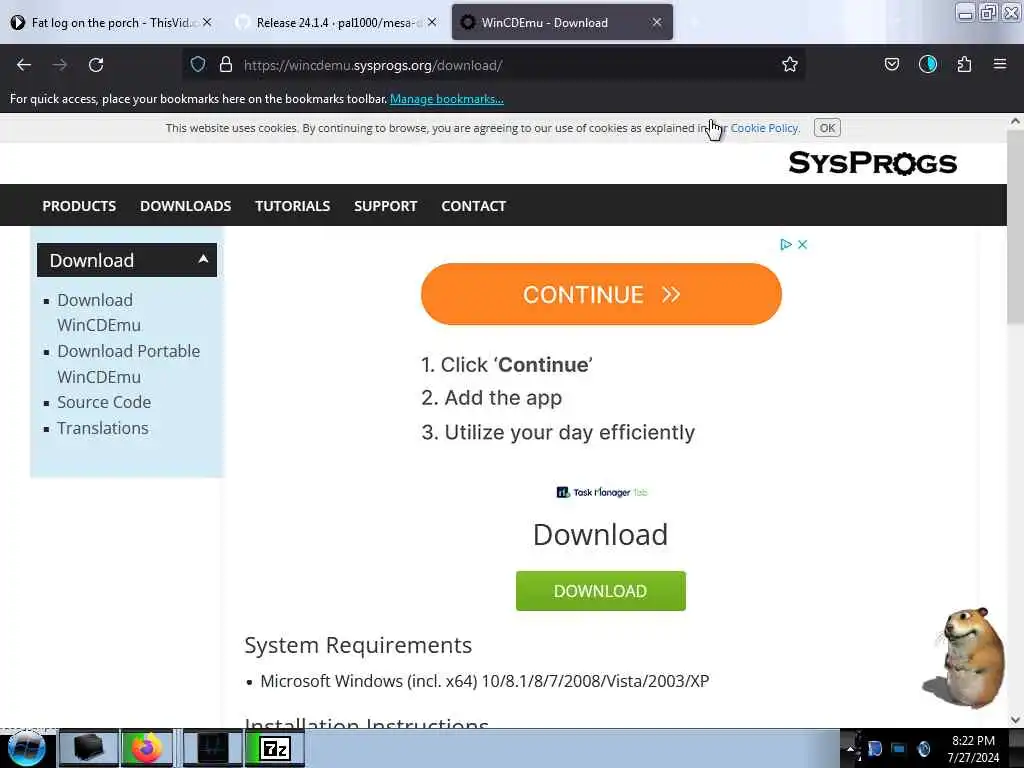1024x768 pixels.
Task: Click the Microsoft Windows requirements line
Action: pyautogui.click(x=485, y=681)
